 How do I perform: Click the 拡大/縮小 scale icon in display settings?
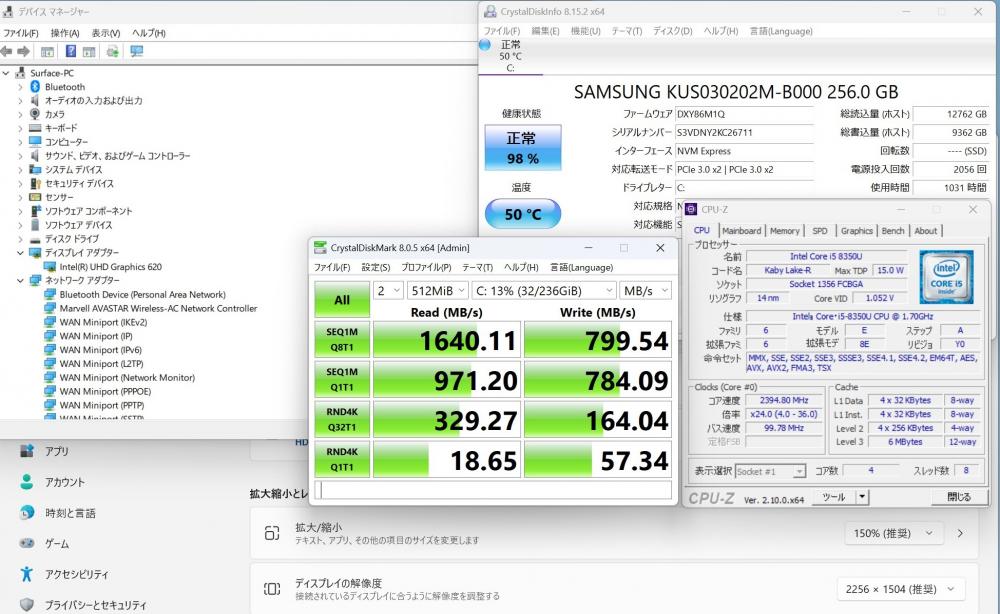tap(272, 534)
